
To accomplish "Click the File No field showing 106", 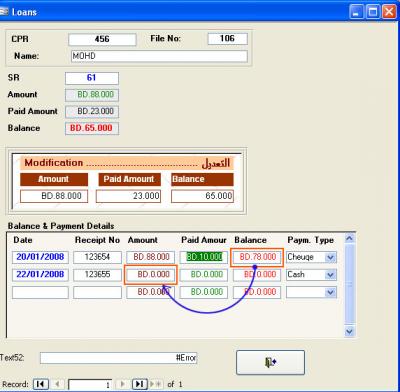I will (x=228, y=39).
